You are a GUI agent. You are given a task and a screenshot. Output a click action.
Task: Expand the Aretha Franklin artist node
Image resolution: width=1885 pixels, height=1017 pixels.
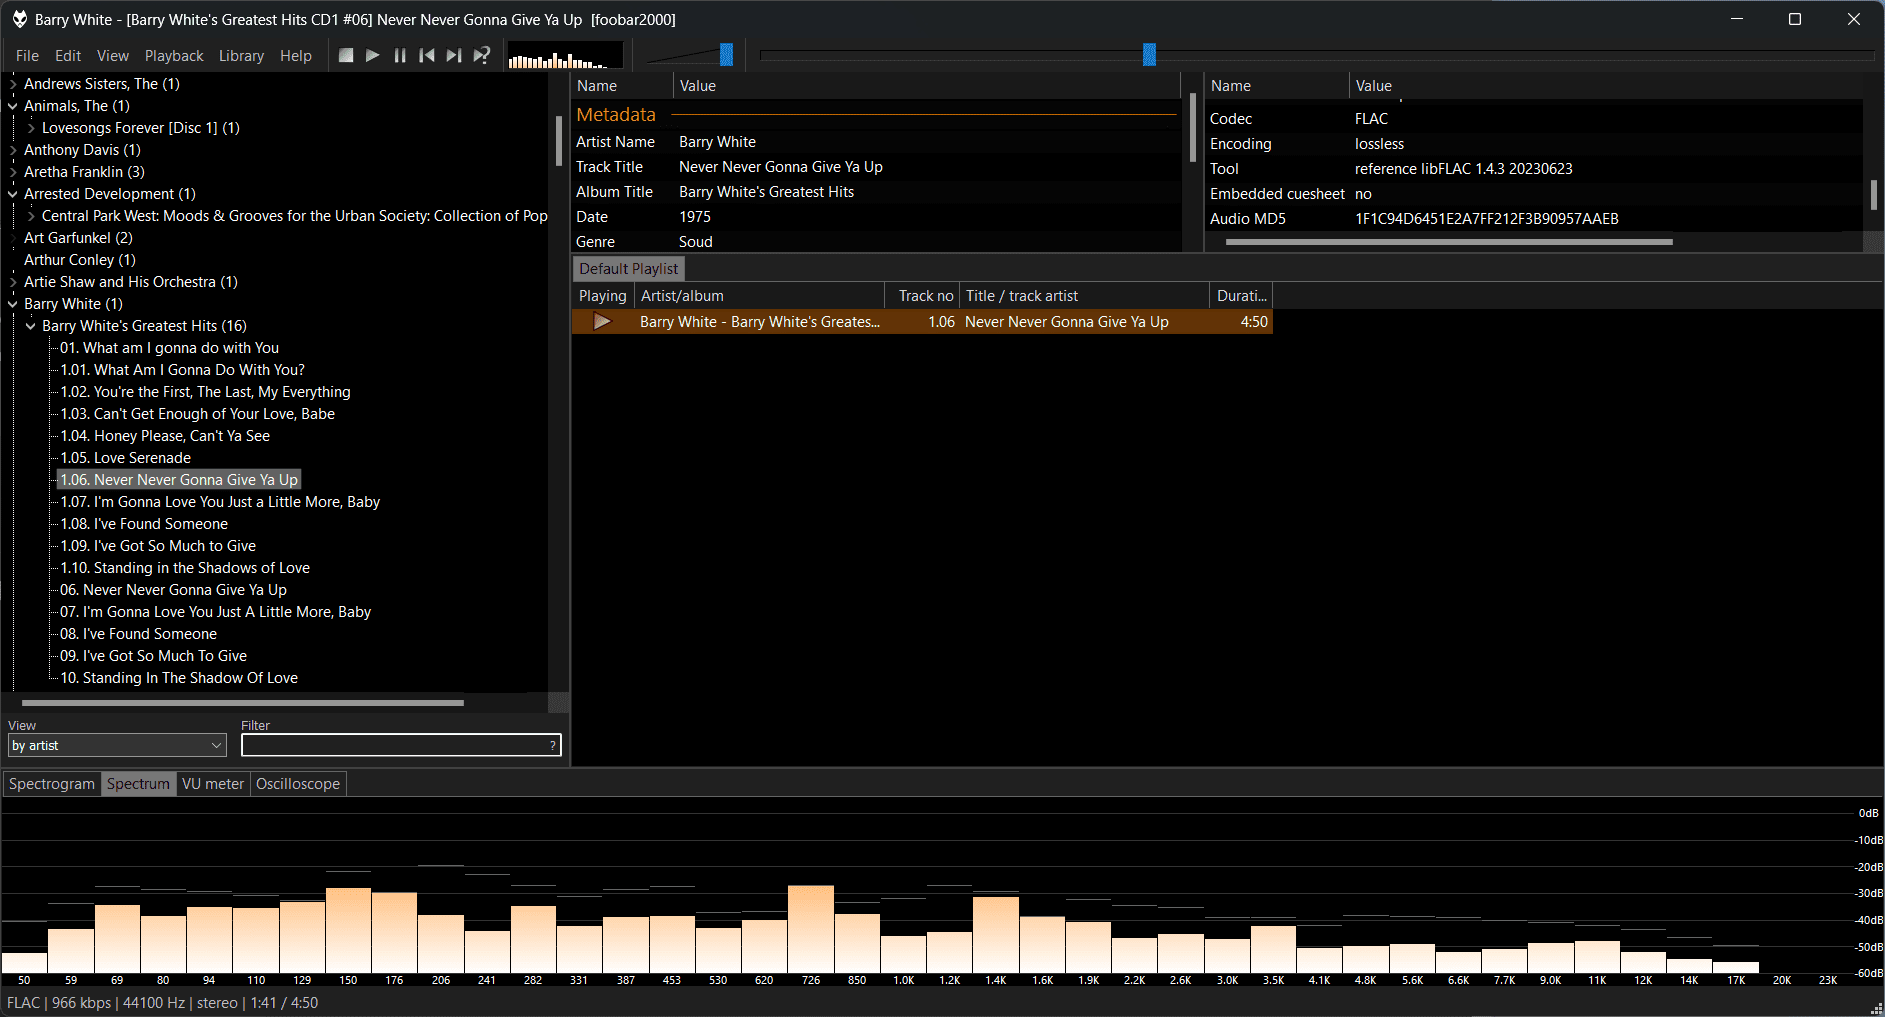tap(13, 172)
